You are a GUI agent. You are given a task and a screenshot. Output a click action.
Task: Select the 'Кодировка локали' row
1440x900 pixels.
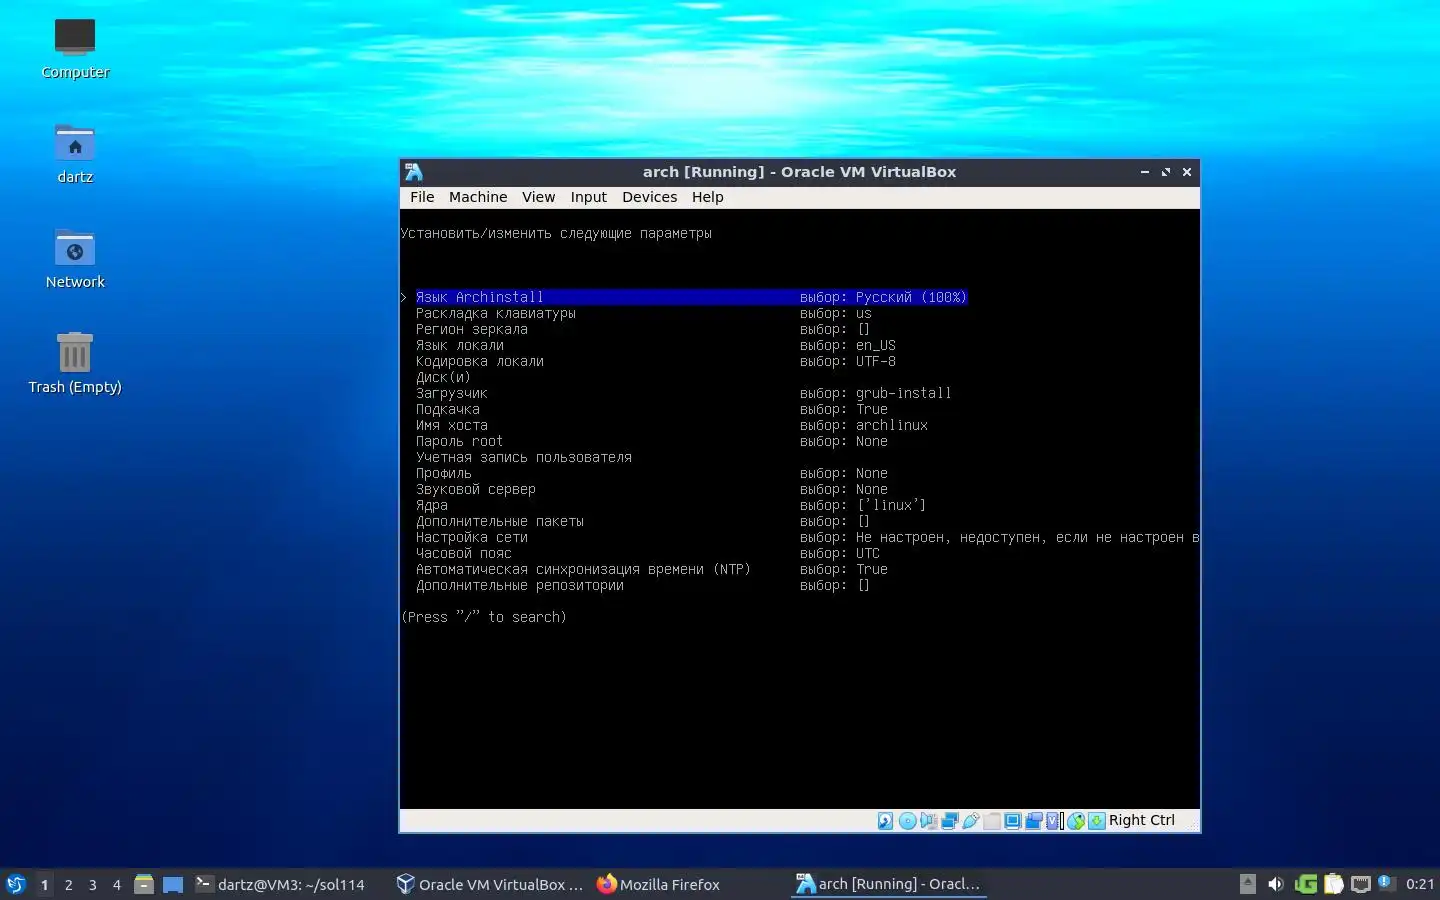click(656, 361)
